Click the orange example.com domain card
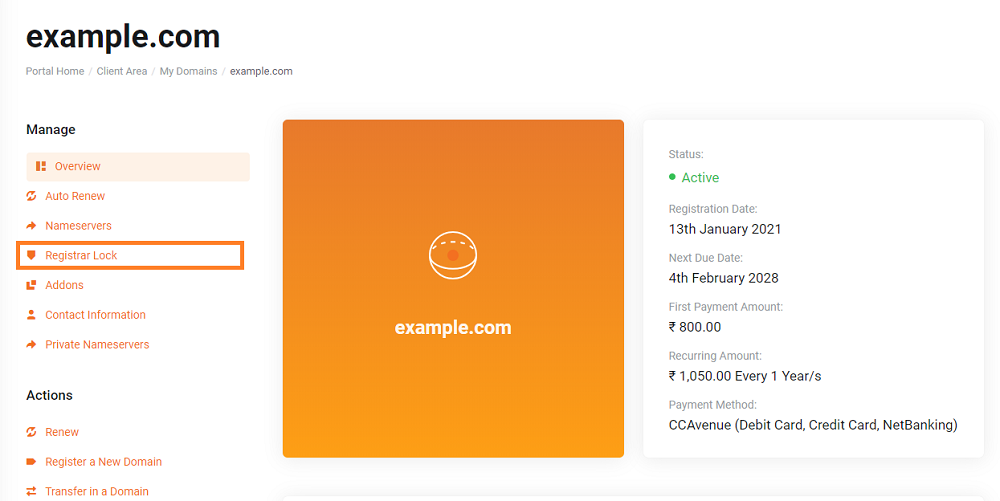 [x=453, y=288]
